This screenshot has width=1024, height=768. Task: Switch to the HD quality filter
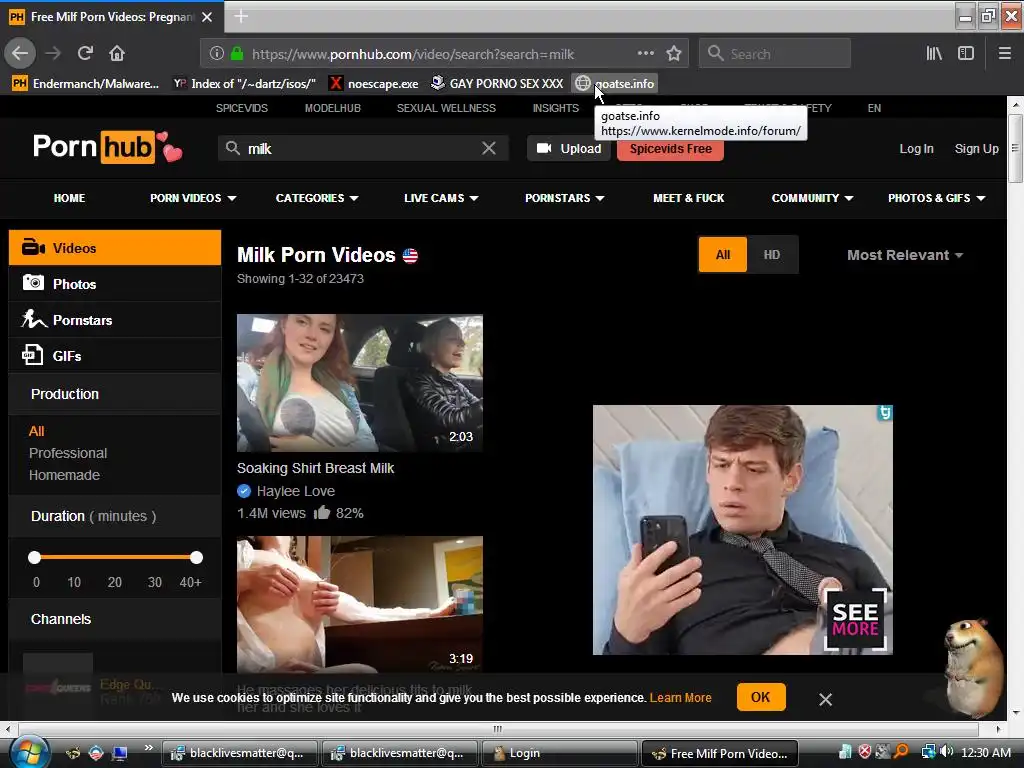coord(772,255)
